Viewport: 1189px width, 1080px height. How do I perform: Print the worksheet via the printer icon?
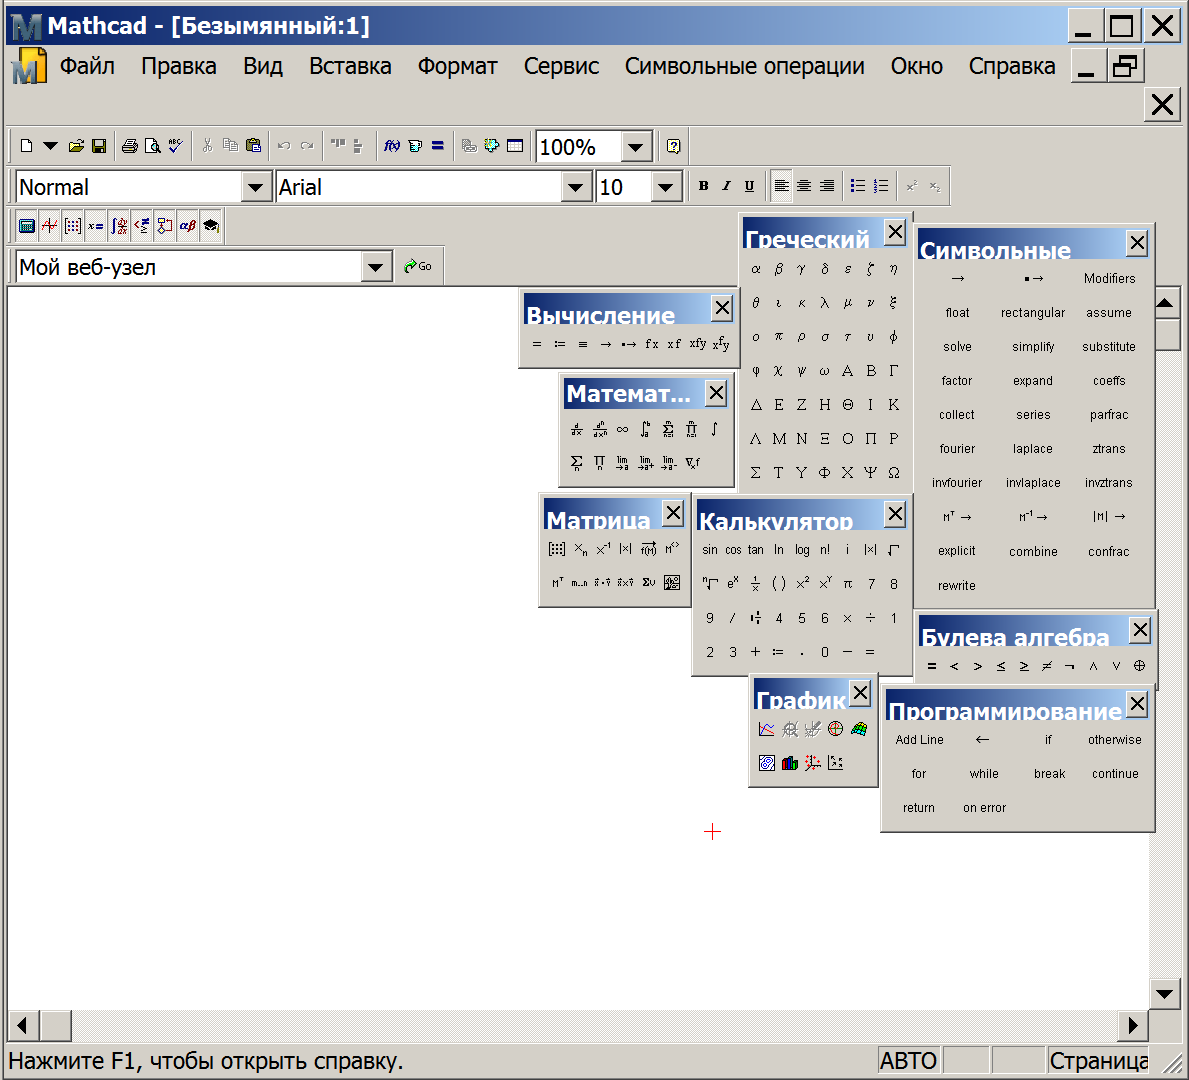130,146
